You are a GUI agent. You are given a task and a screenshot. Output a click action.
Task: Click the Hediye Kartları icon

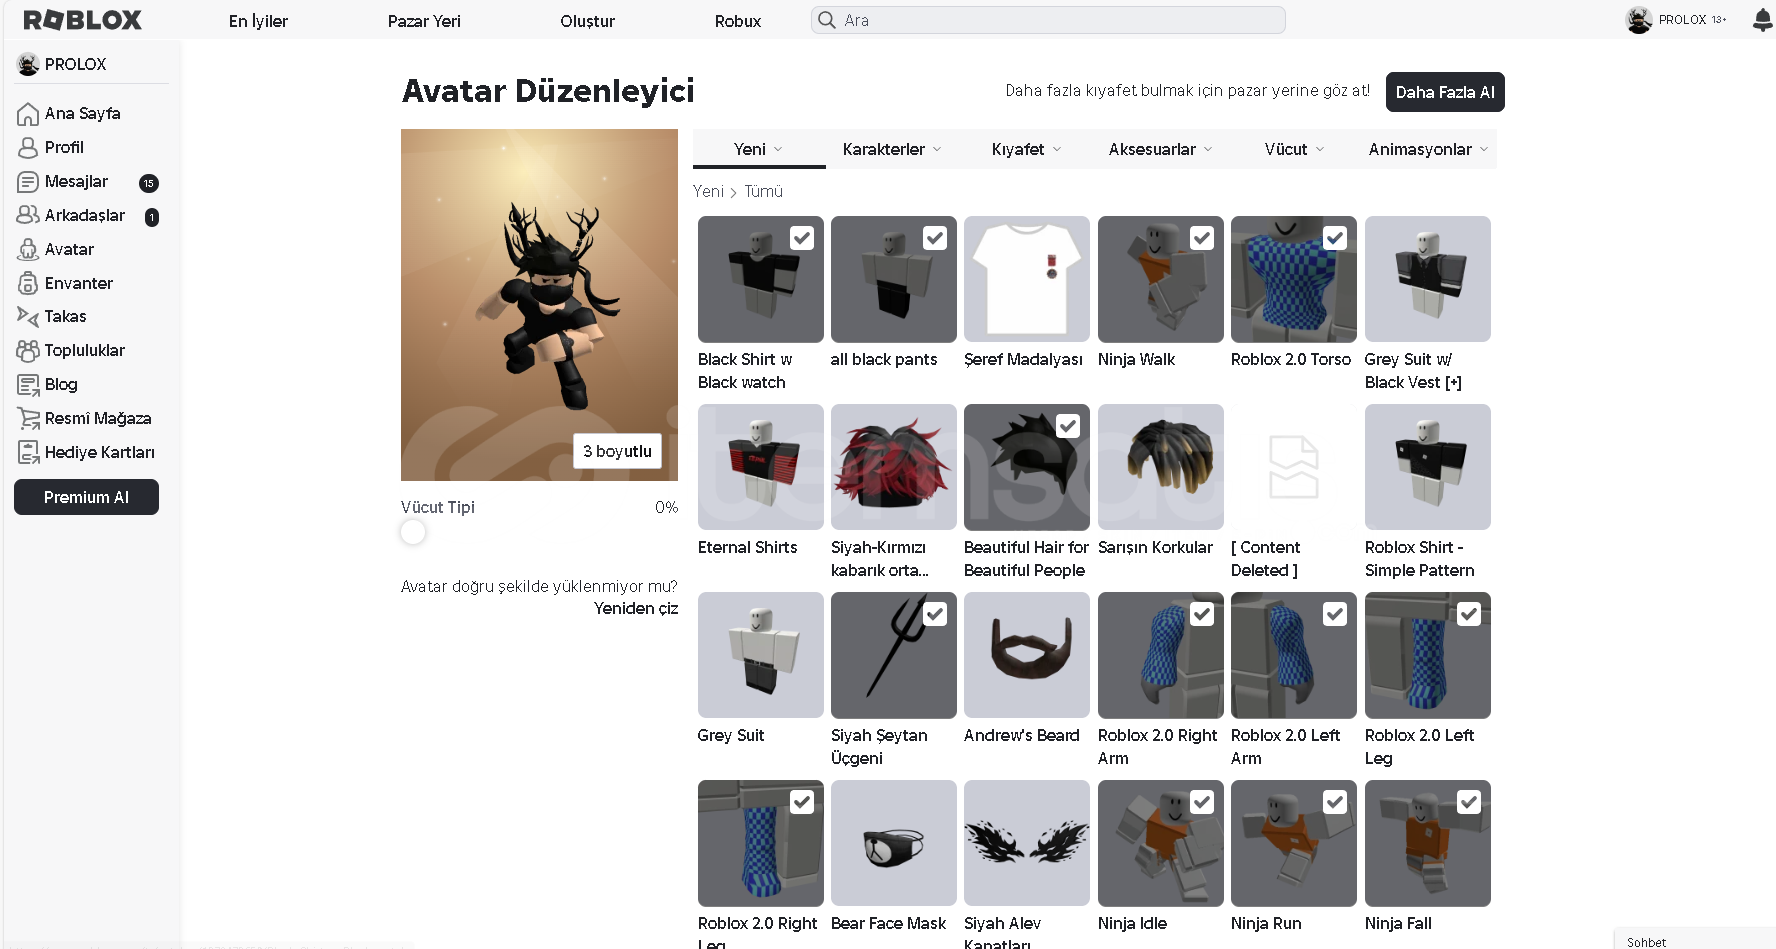[x=28, y=452]
